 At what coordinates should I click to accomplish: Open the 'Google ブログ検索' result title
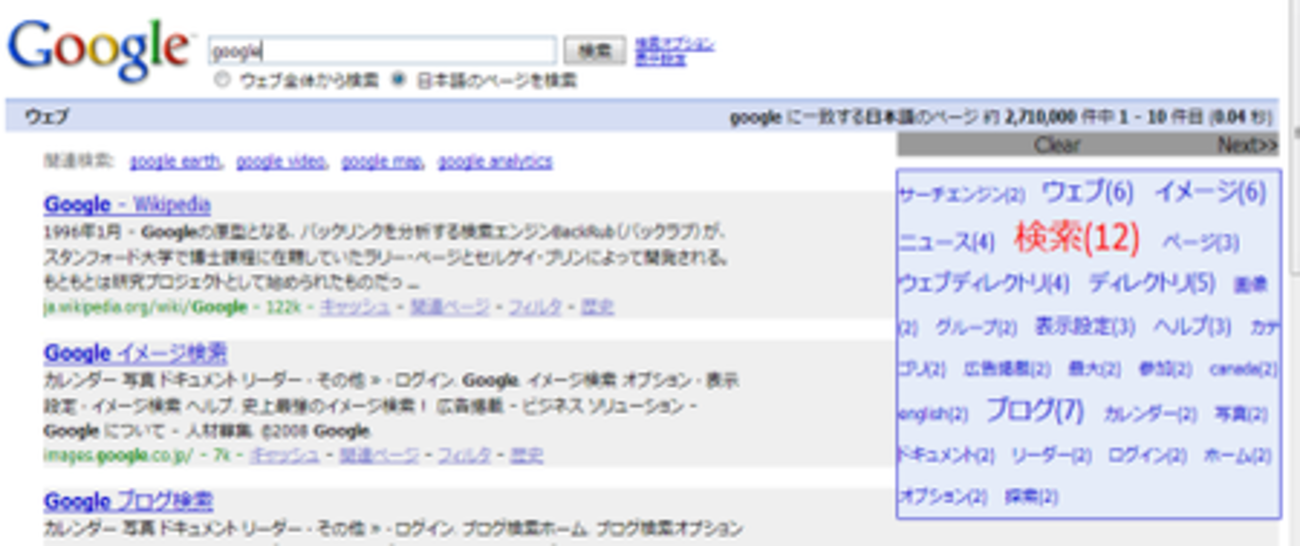(x=128, y=501)
